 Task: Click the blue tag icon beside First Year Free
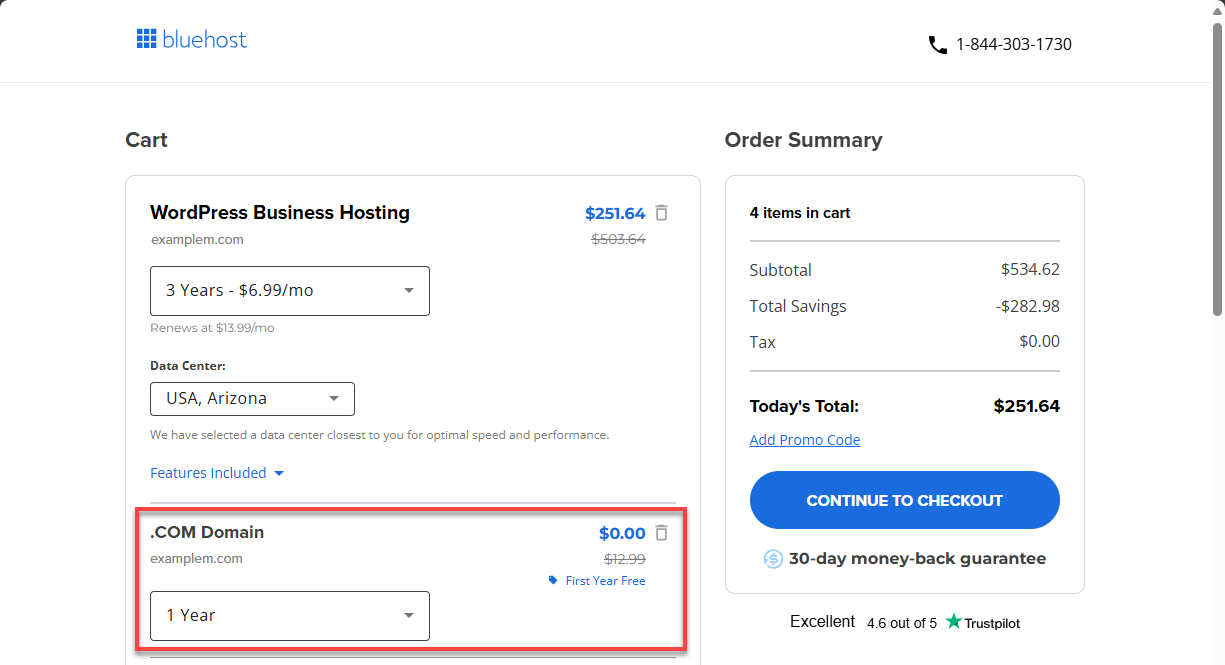tap(552, 580)
